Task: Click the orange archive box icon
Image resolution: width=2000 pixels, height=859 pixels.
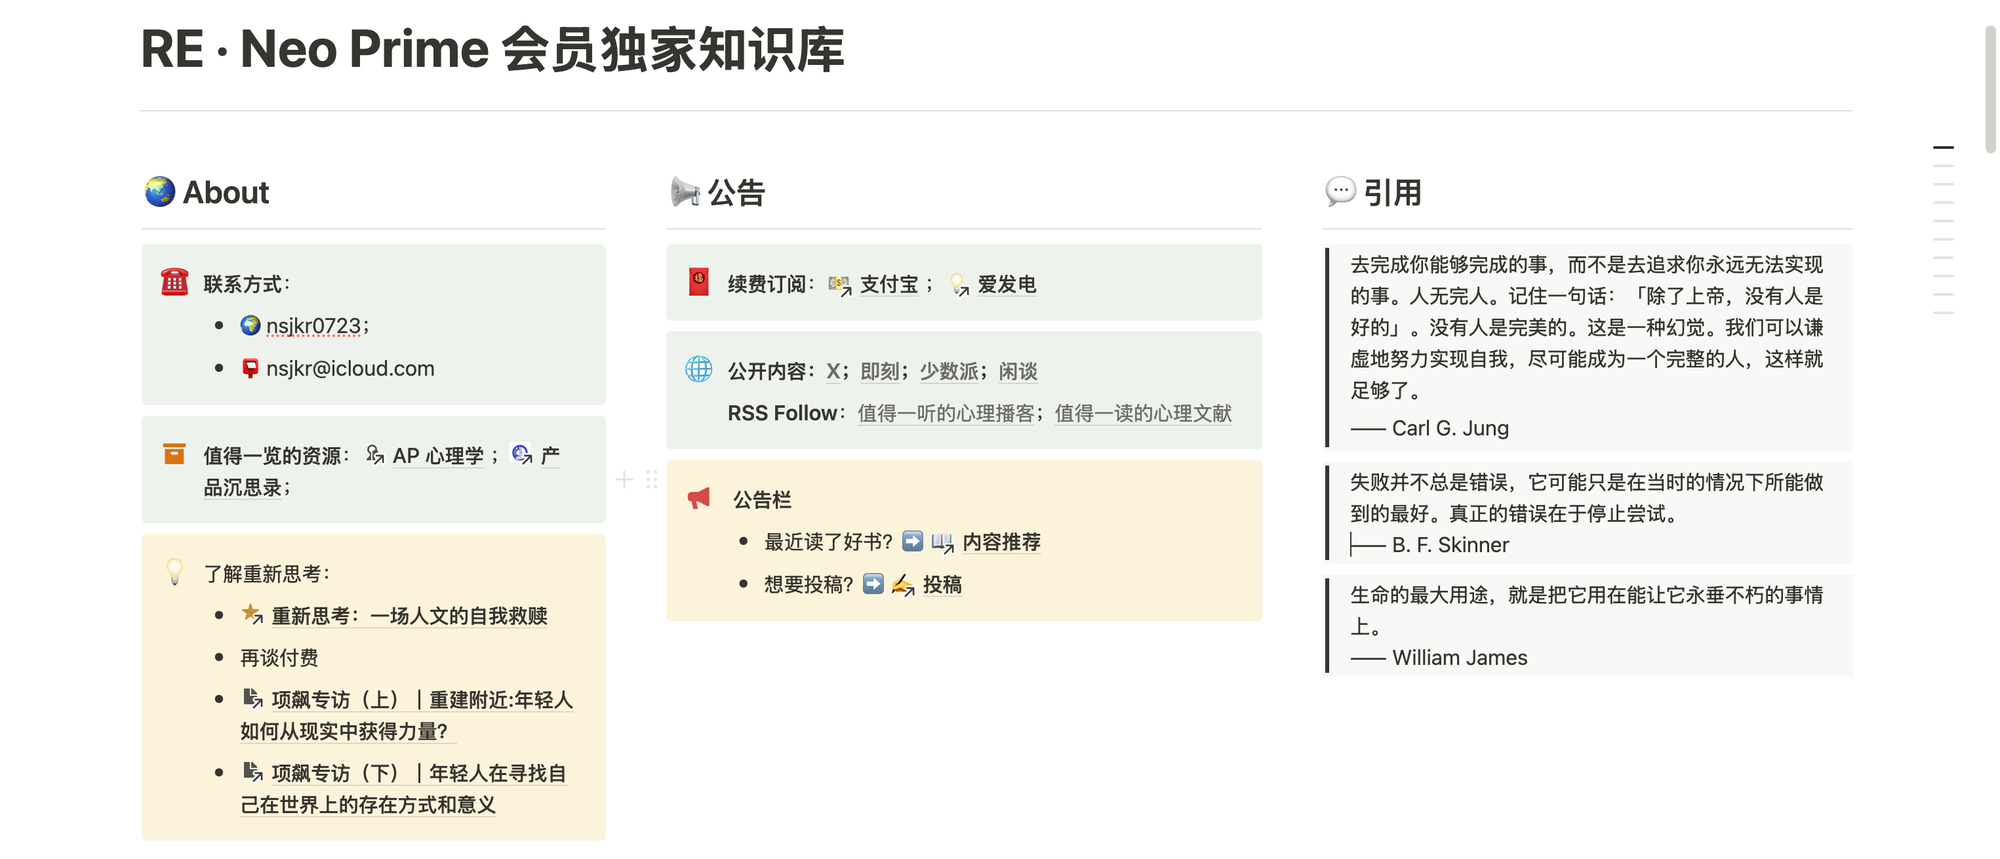Action: point(174,454)
